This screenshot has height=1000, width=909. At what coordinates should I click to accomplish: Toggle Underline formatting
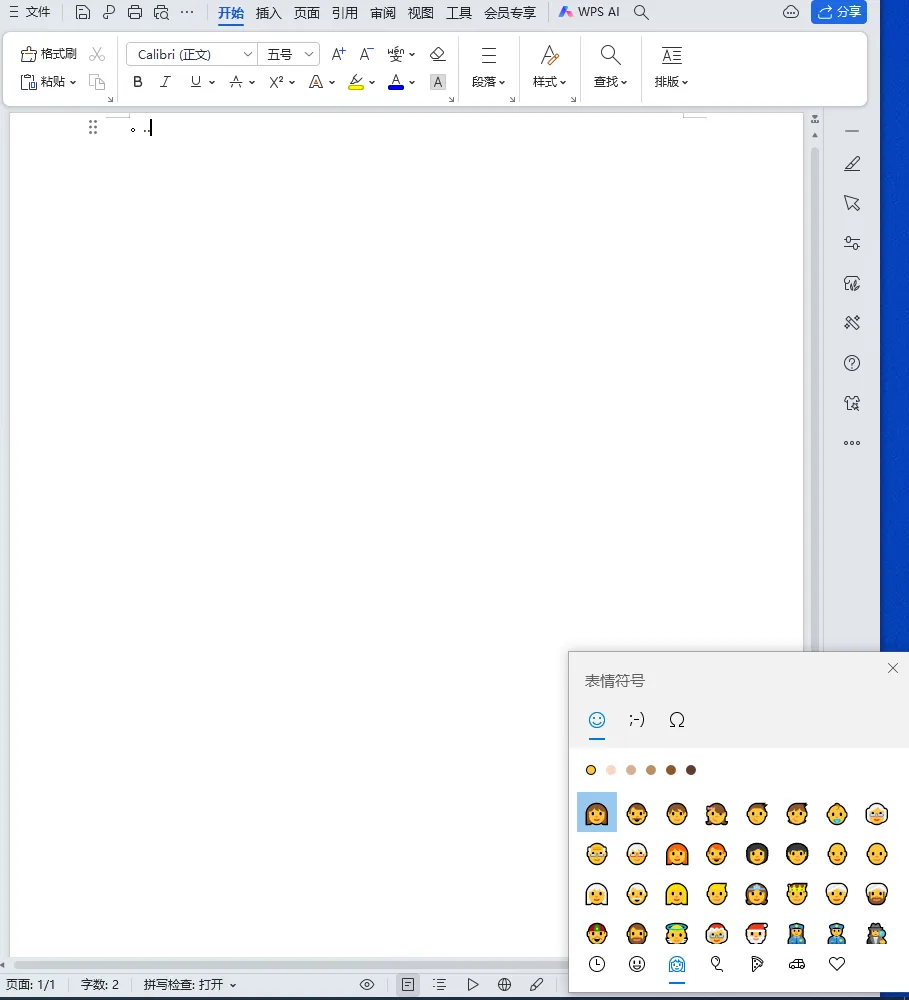coord(195,82)
